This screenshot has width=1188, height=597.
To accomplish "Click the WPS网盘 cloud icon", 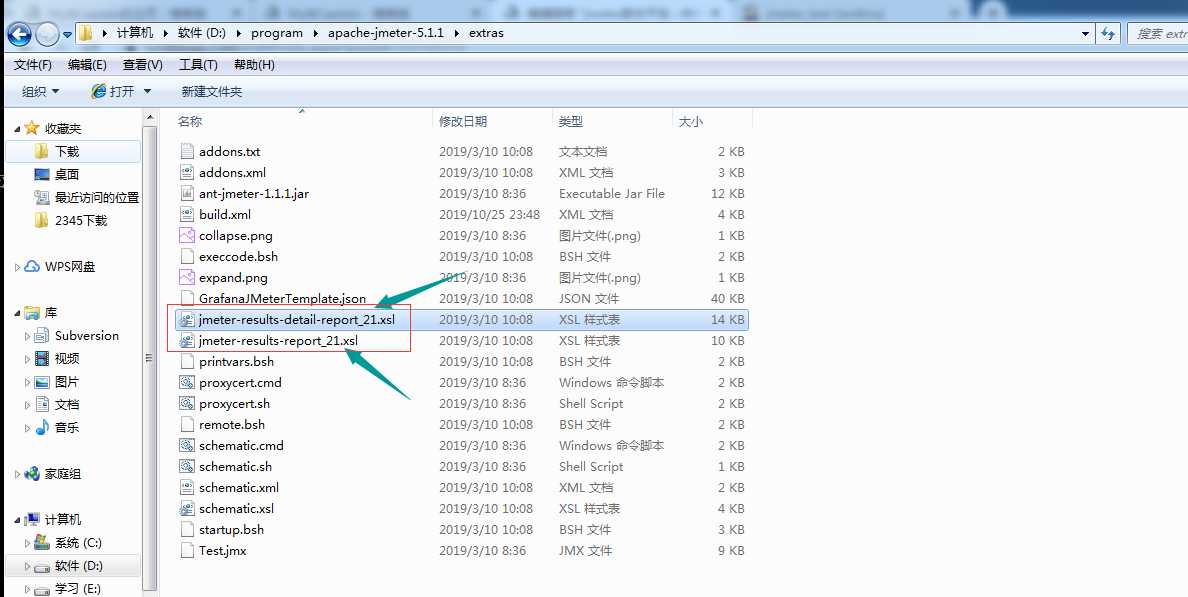I will [32, 267].
